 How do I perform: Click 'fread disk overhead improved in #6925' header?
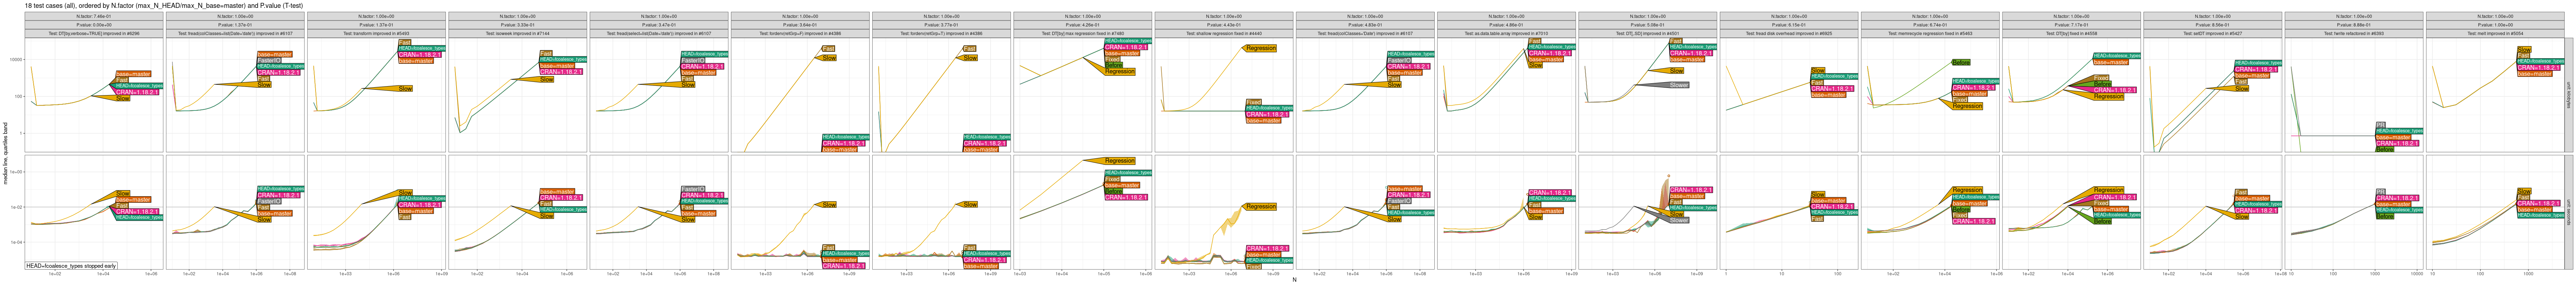pos(1788,33)
